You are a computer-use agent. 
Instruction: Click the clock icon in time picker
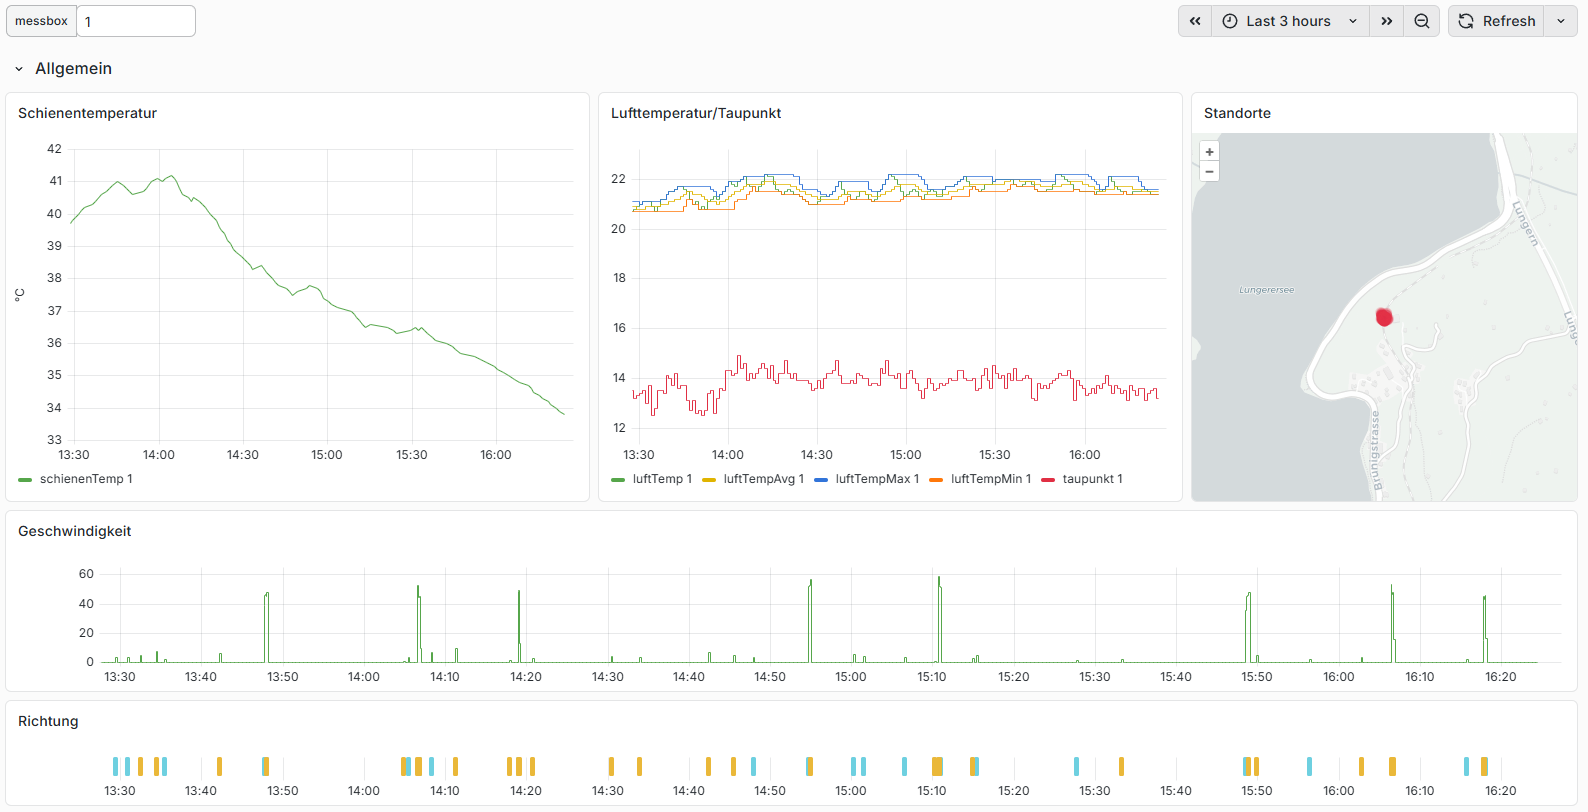coord(1230,21)
